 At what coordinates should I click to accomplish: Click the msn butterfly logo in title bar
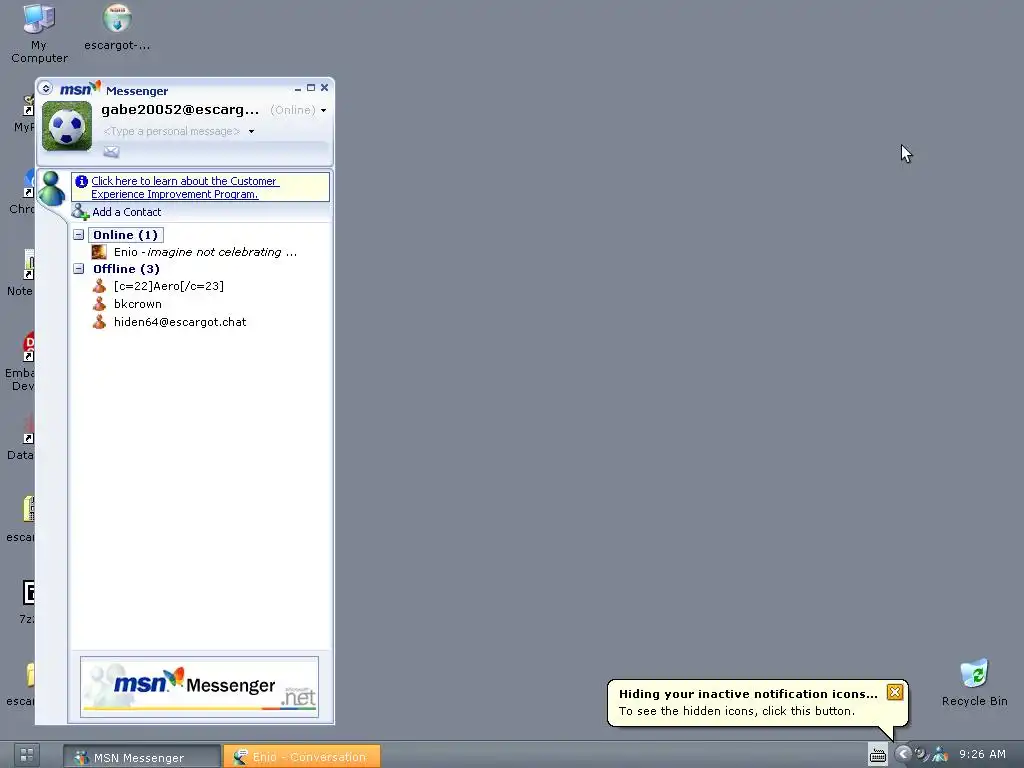[x=80, y=88]
